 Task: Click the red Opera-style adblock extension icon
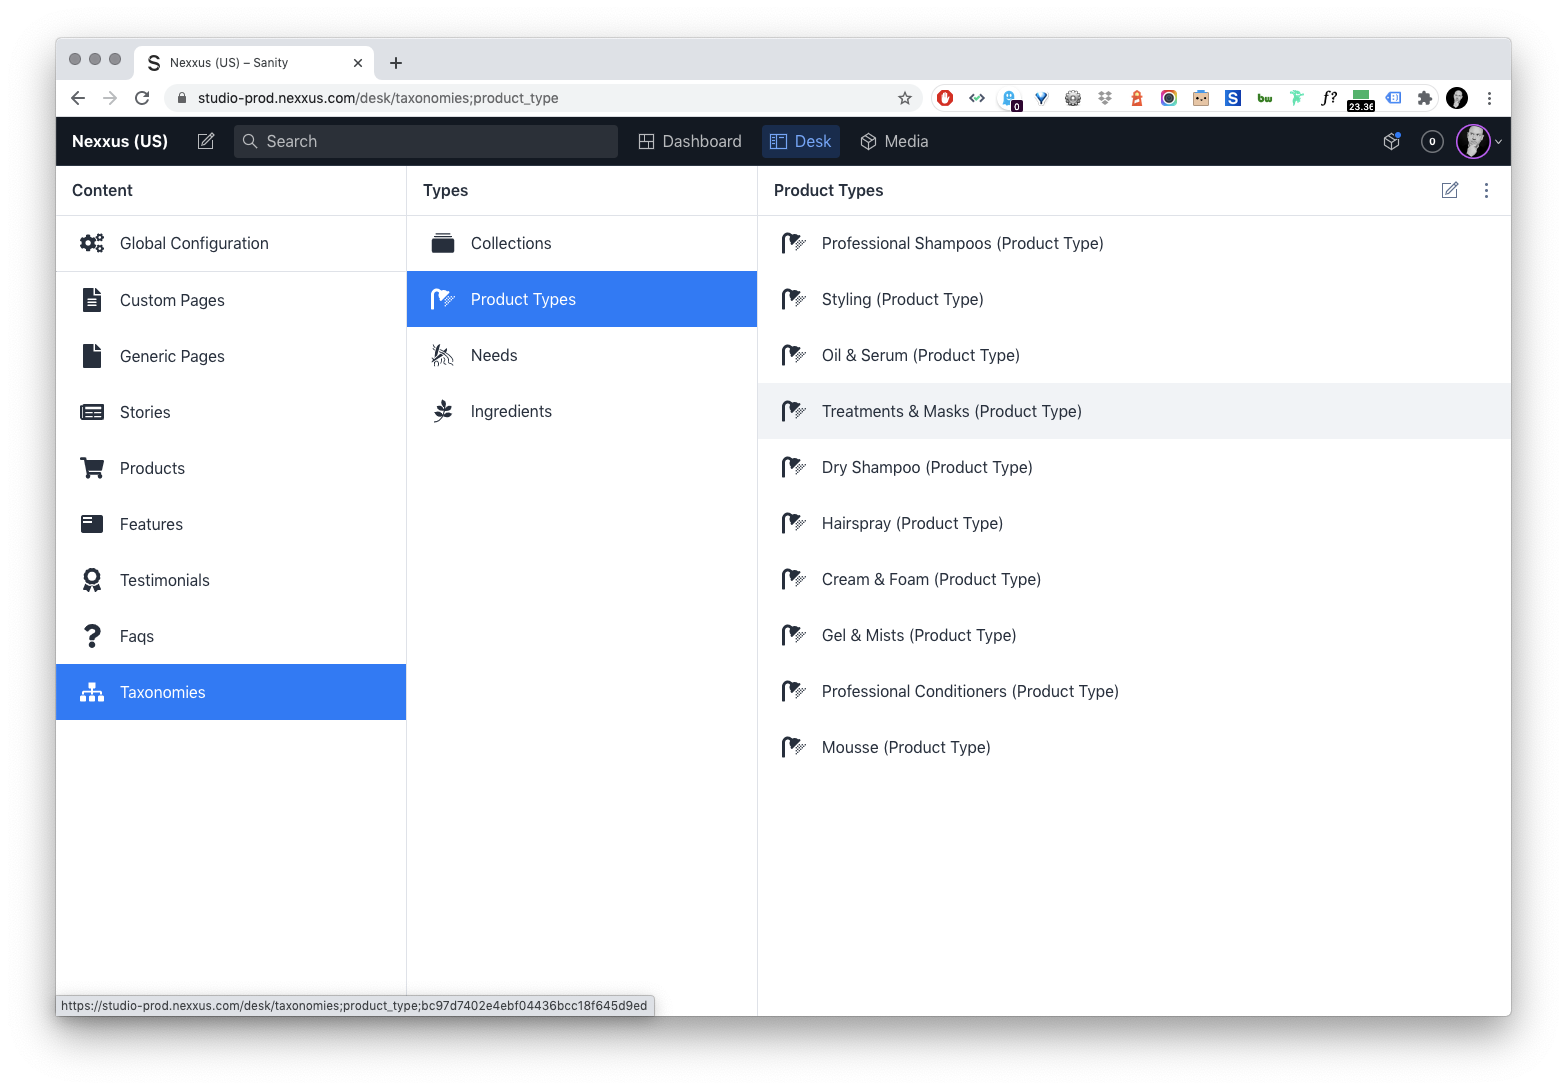[945, 98]
